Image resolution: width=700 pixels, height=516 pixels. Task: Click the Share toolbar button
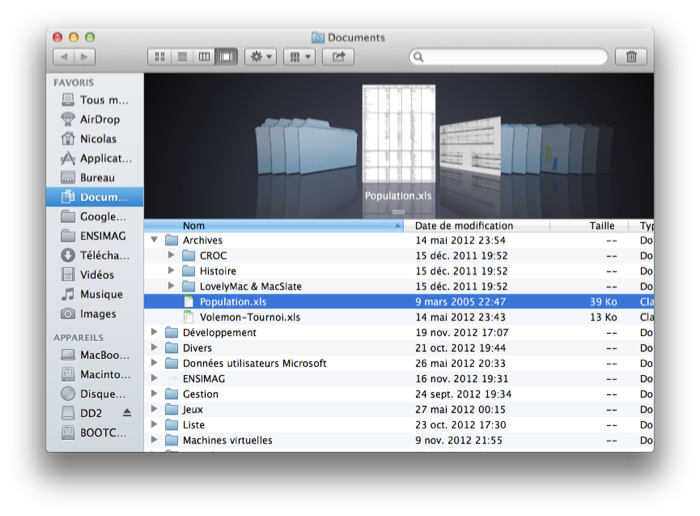(x=338, y=57)
